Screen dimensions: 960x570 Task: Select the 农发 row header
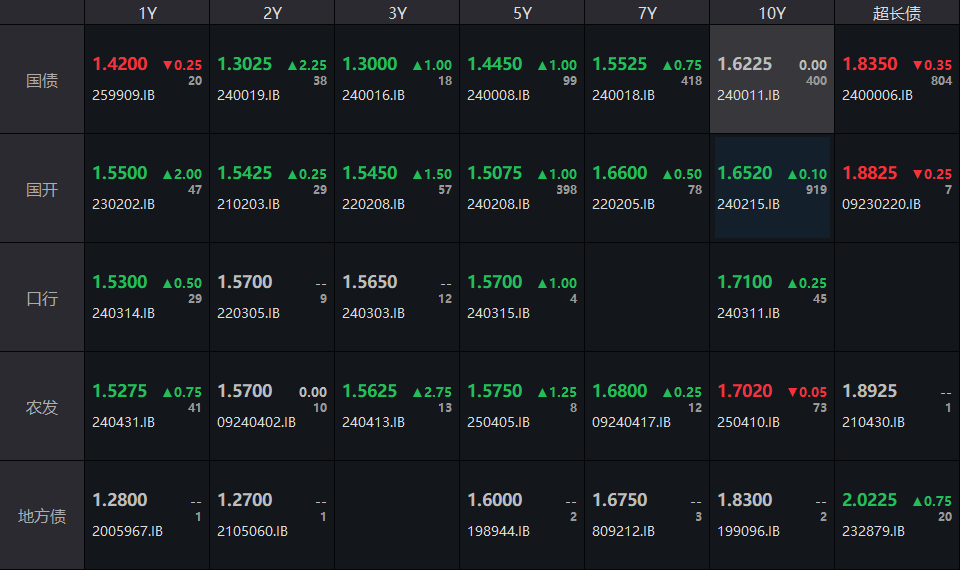[x=42, y=407]
